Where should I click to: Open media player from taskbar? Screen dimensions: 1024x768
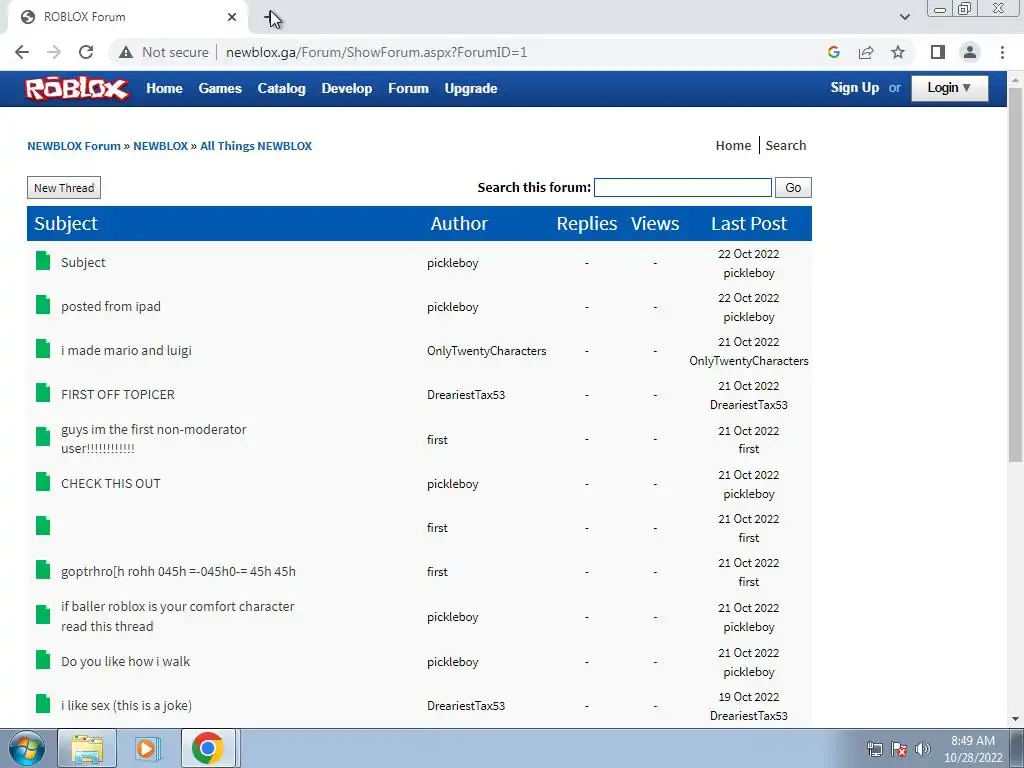coord(147,748)
